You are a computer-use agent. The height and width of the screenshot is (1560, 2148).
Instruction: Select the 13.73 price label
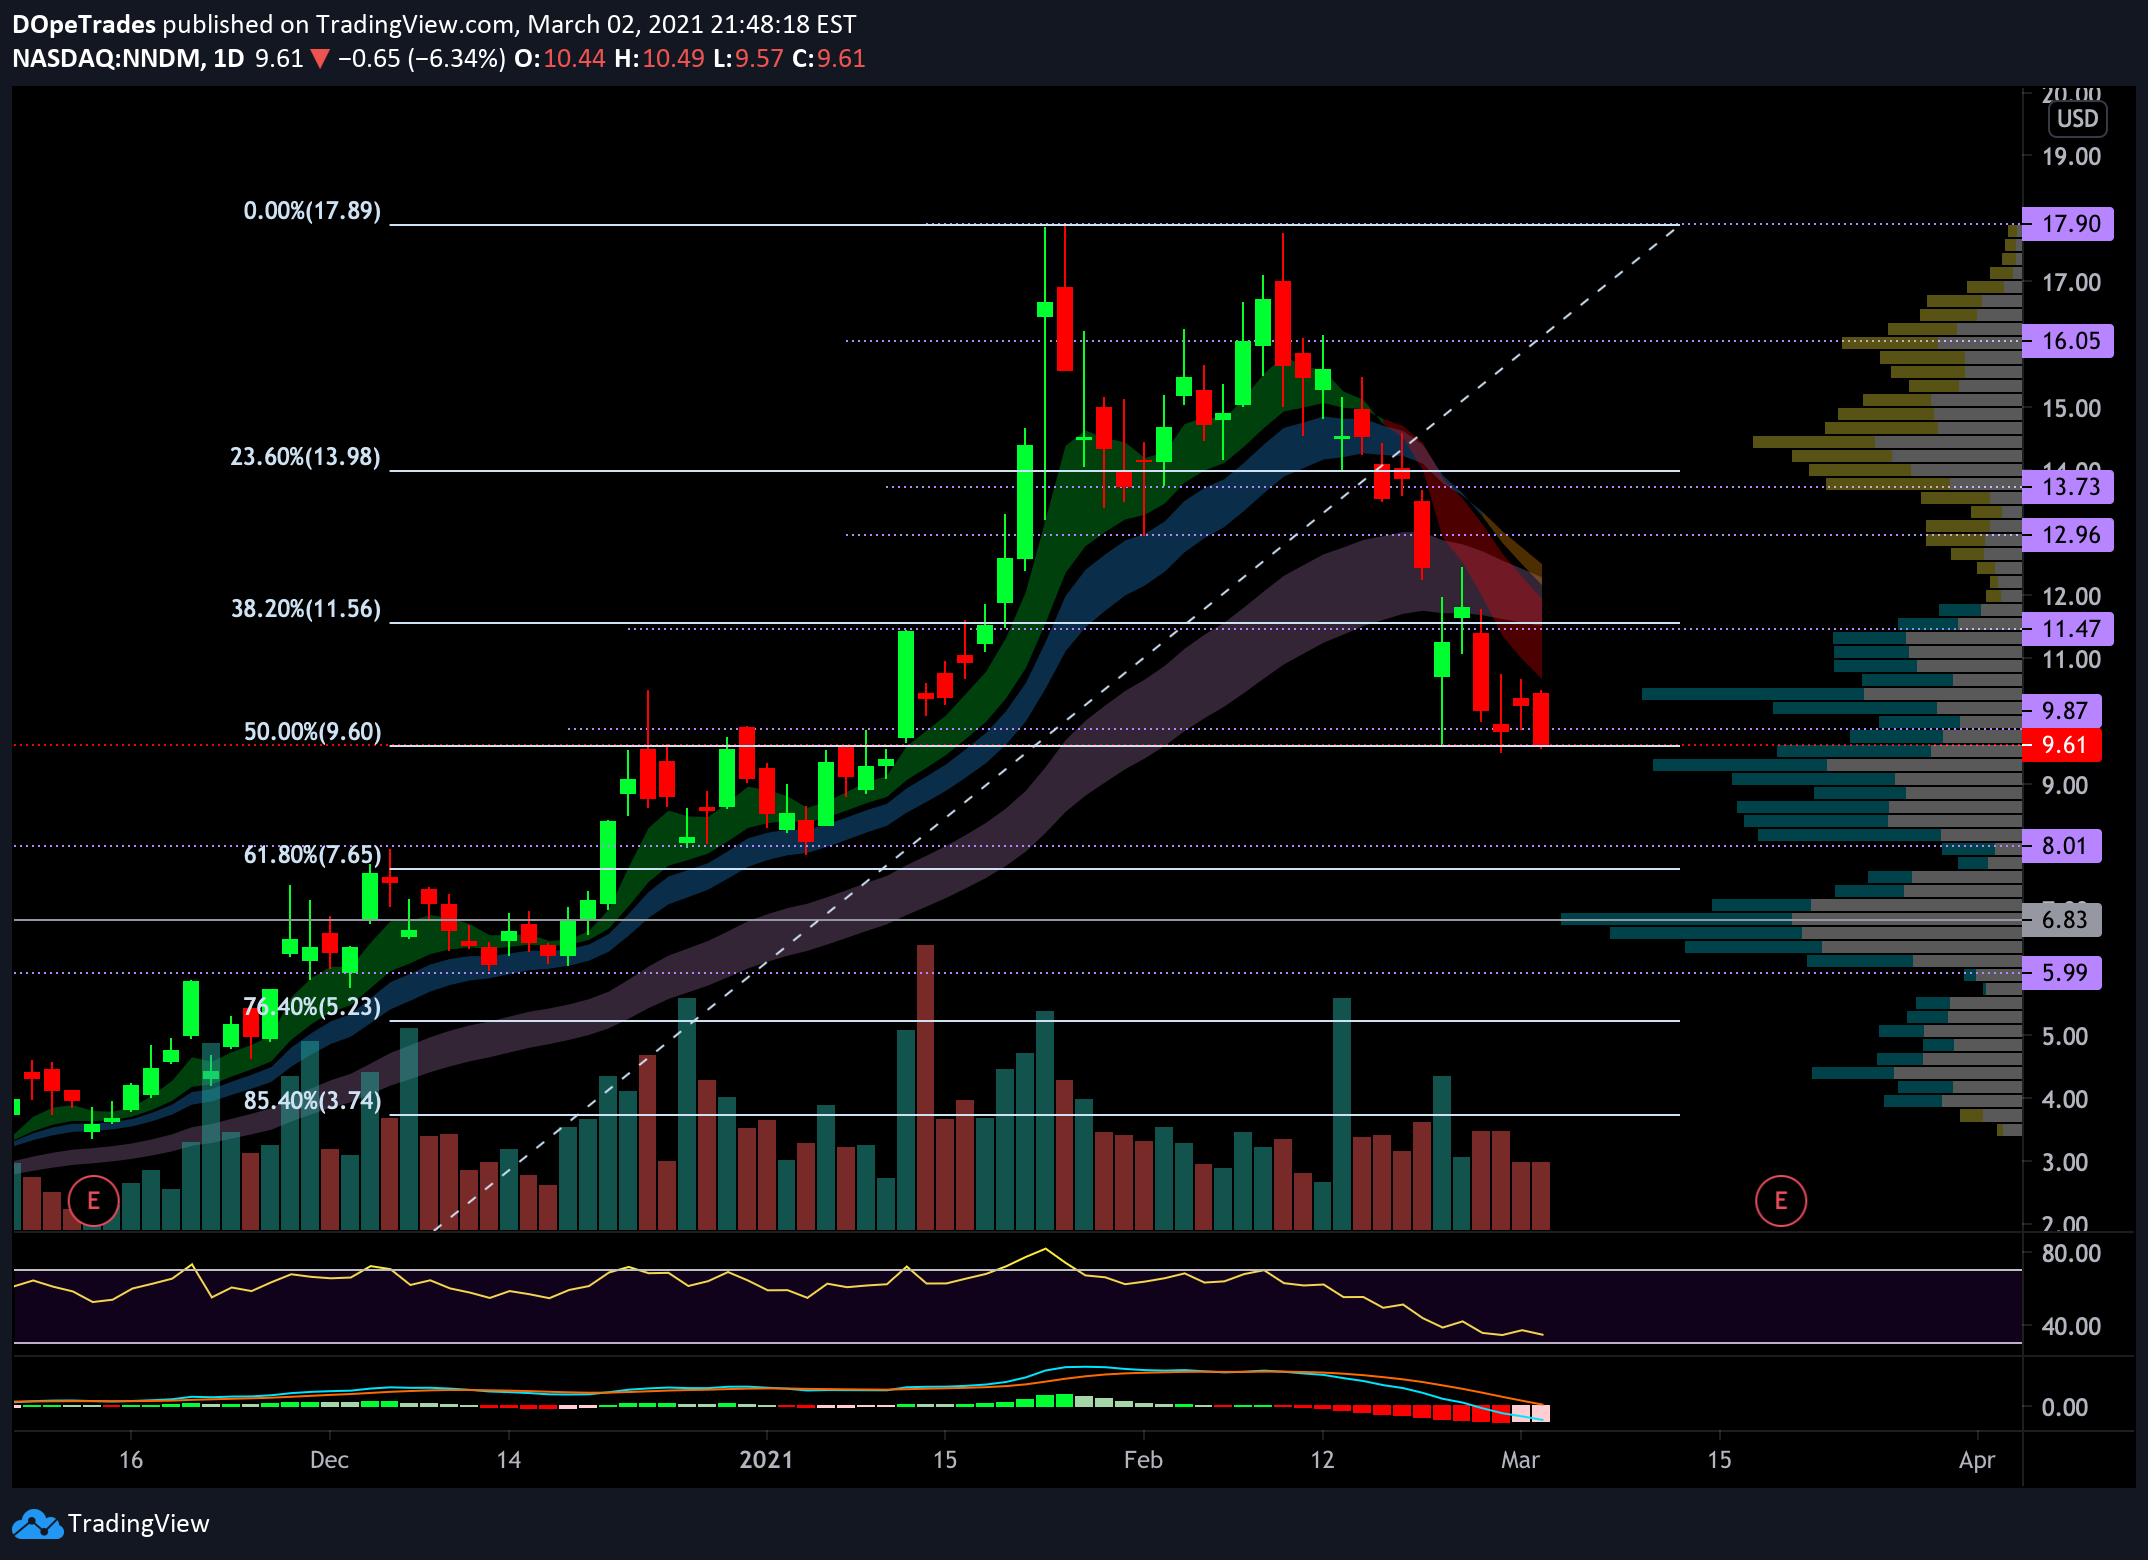click(x=2068, y=487)
